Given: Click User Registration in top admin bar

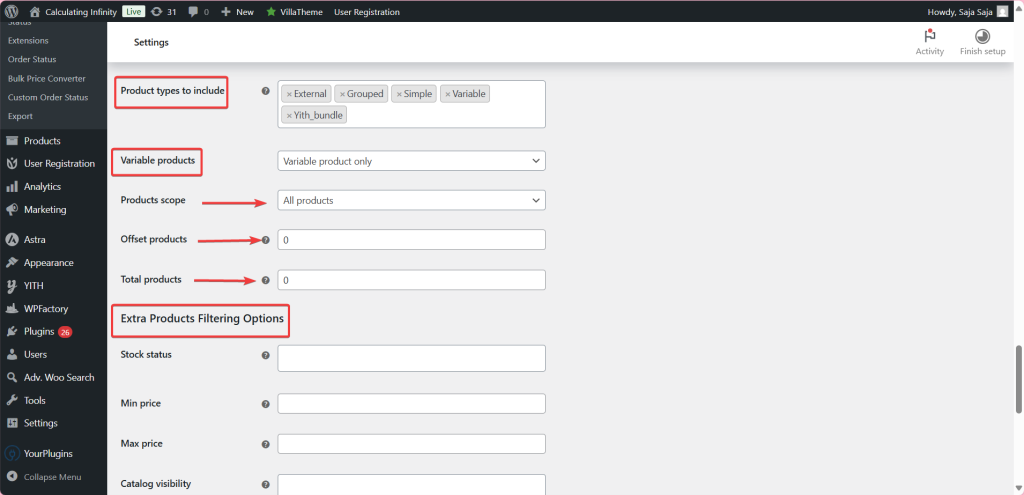Looking at the screenshot, I should [366, 12].
